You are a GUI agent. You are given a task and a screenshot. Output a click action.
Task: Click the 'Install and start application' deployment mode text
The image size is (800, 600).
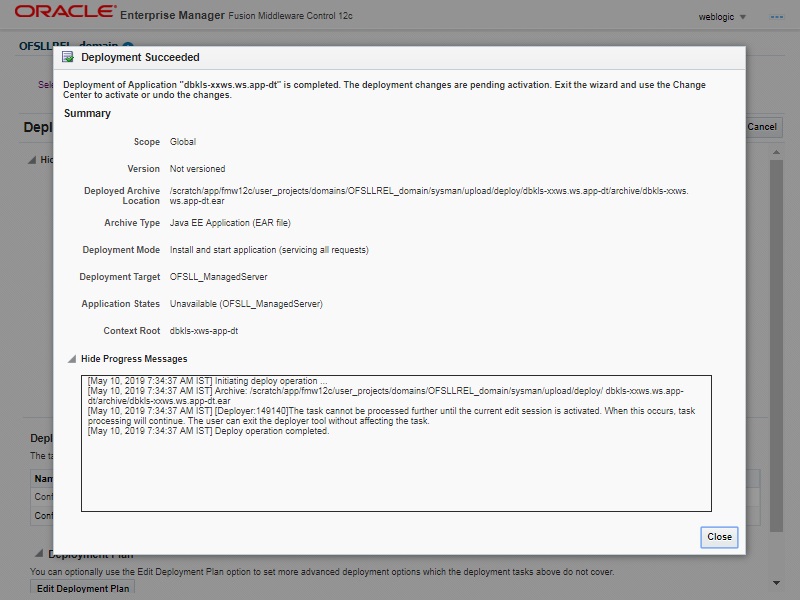coord(269,250)
